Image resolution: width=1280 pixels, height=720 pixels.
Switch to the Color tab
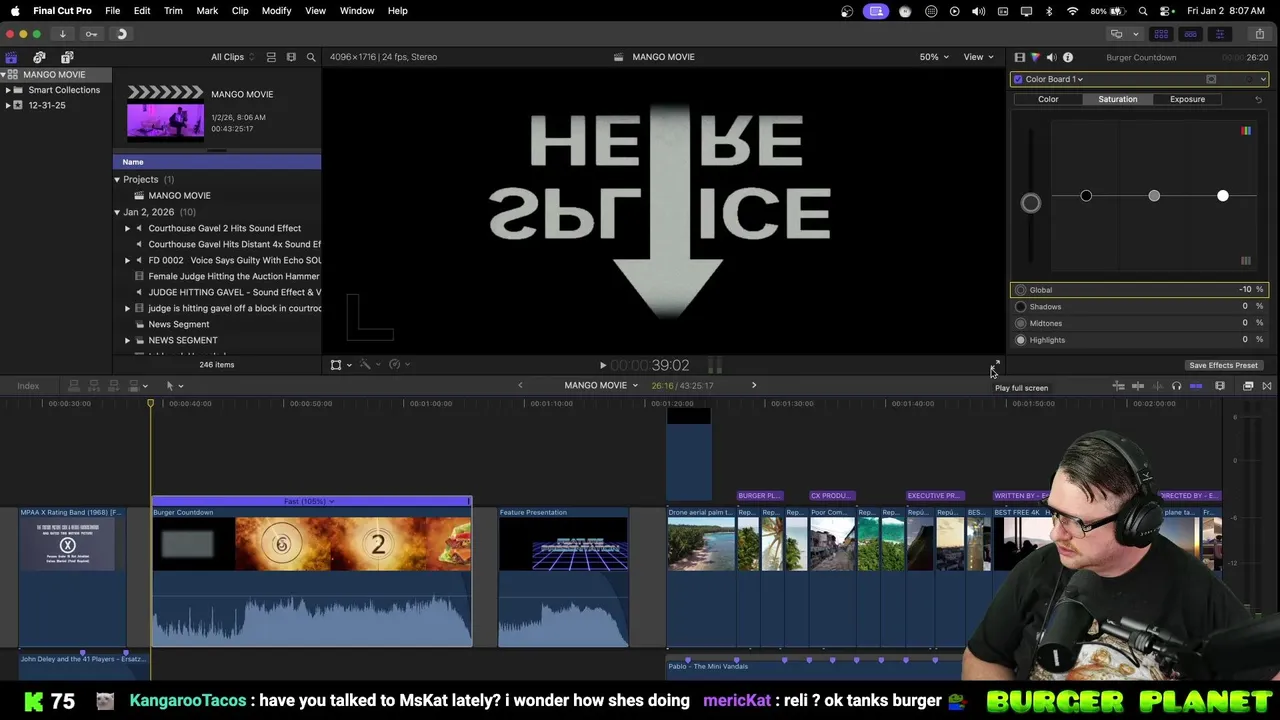coord(1048,99)
